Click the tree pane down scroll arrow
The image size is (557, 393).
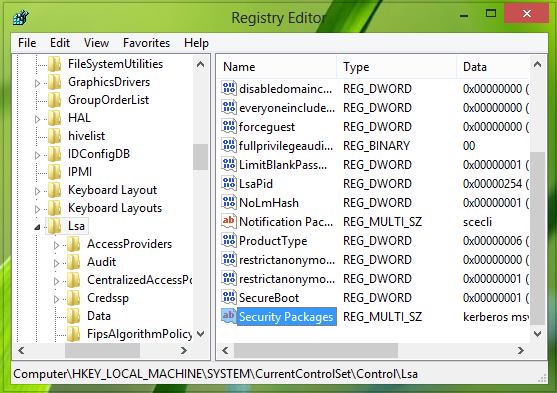click(x=201, y=334)
